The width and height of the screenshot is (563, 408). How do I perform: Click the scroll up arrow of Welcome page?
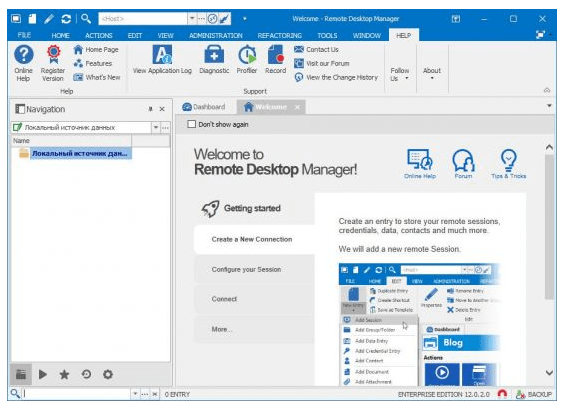tap(549, 147)
